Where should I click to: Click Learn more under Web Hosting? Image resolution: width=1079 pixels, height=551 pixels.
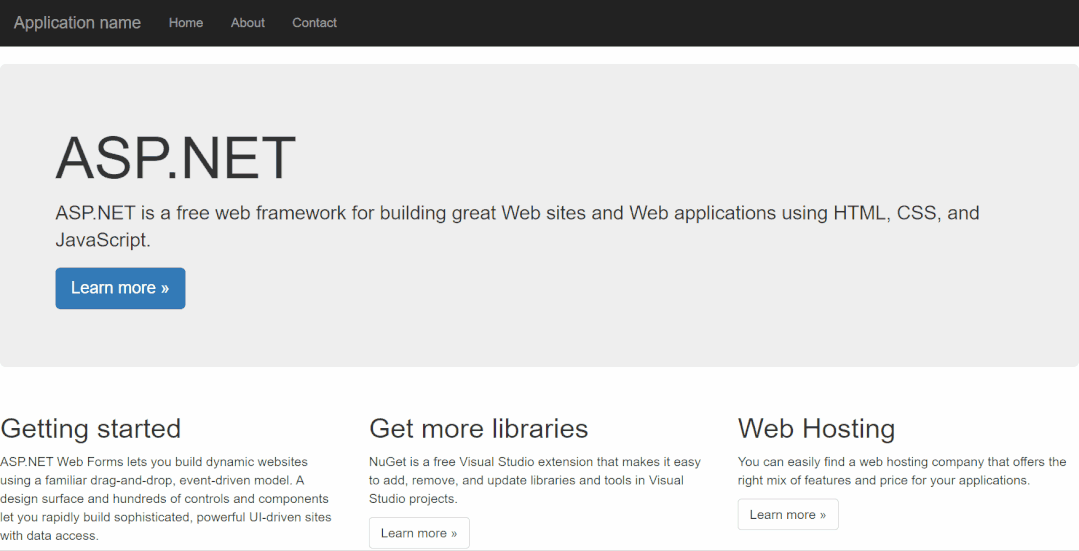(788, 515)
